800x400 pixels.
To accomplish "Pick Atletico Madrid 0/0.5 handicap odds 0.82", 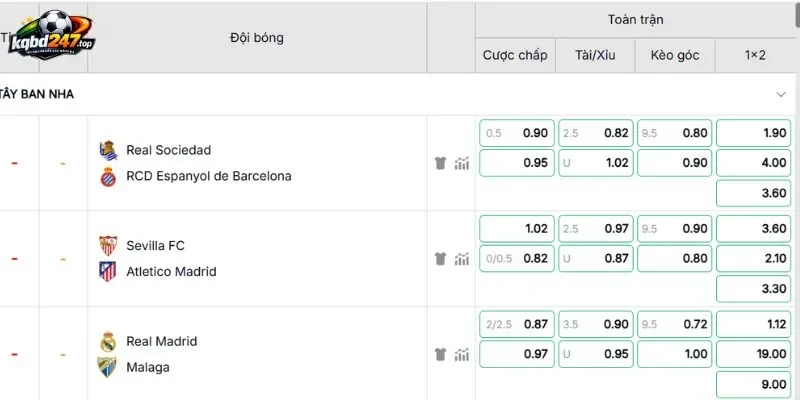I will point(517,259).
